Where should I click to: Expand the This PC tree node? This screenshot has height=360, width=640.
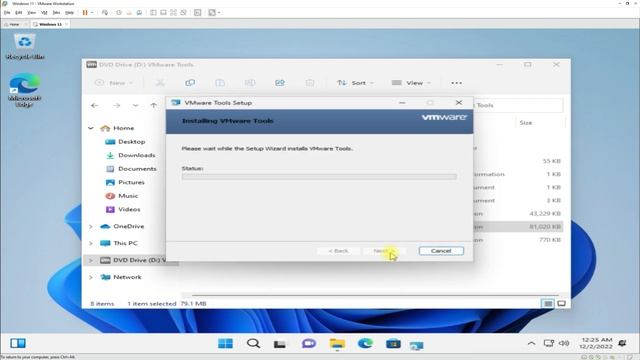(91, 243)
